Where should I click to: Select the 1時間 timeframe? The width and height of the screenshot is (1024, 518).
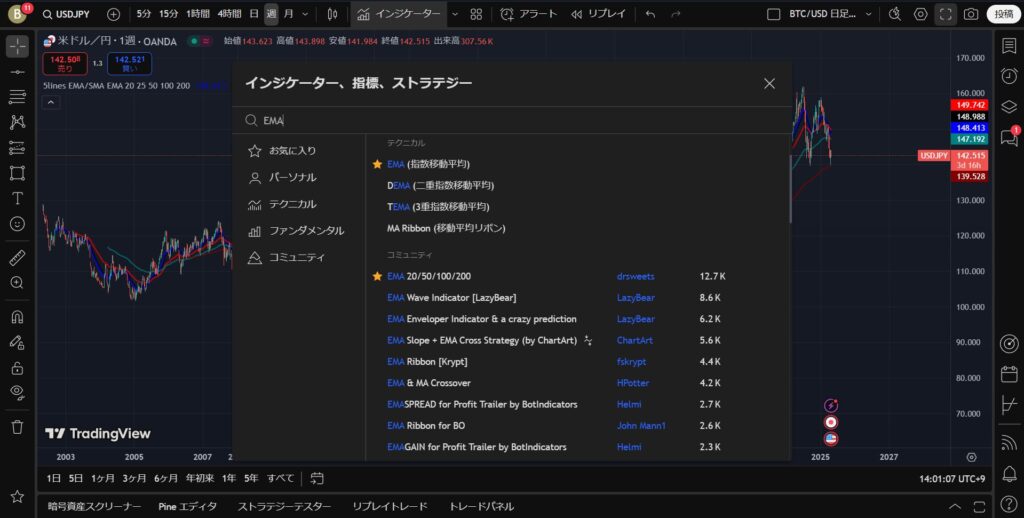198,14
